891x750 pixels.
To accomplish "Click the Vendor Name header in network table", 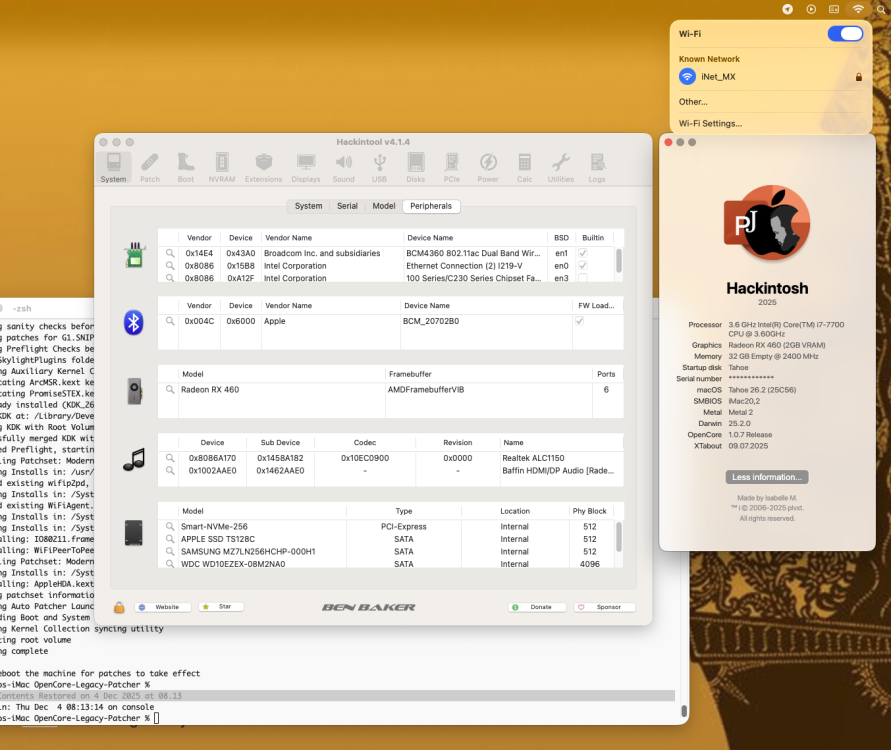I will click(289, 238).
